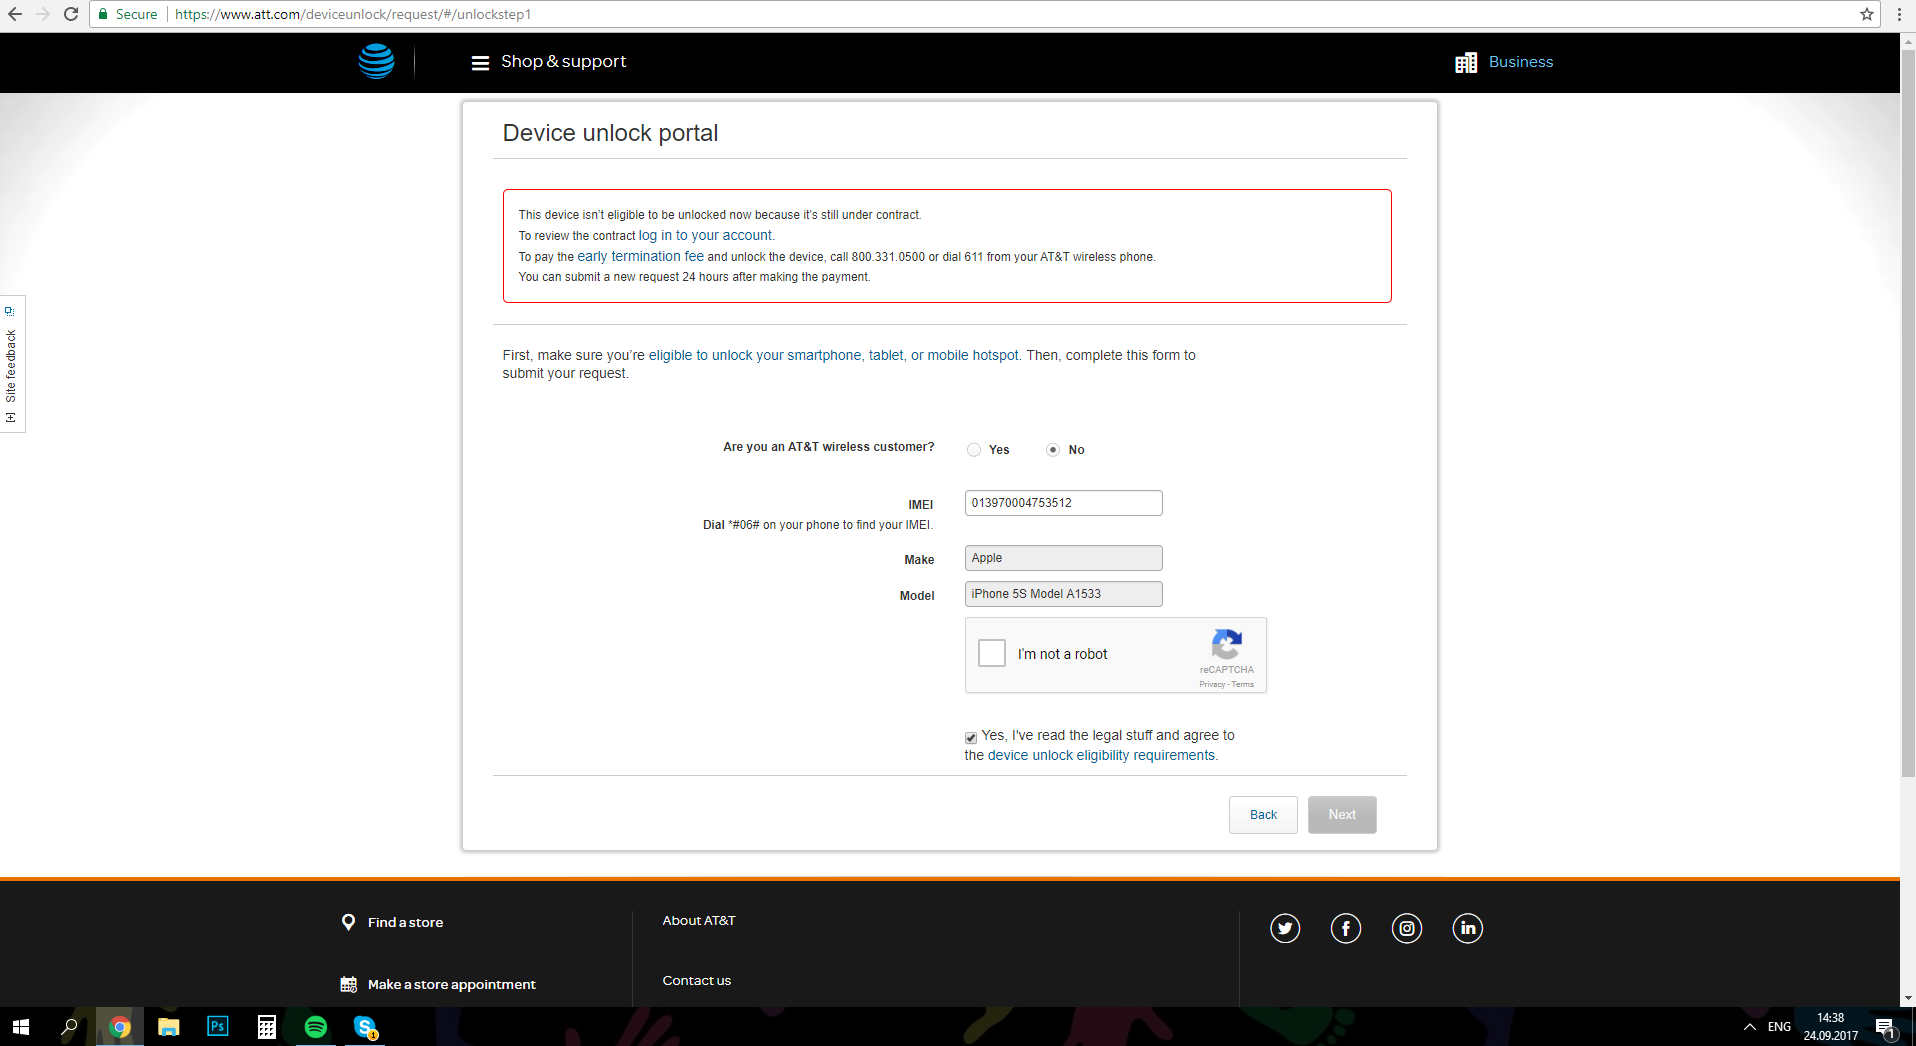Click the Find a store location pin
This screenshot has width=1916, height=1046.
coord(348,921)
